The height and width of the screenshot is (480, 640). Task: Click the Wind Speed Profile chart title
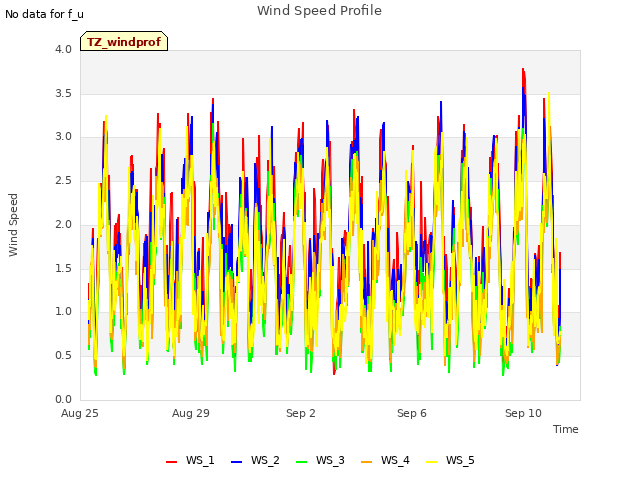320,11
